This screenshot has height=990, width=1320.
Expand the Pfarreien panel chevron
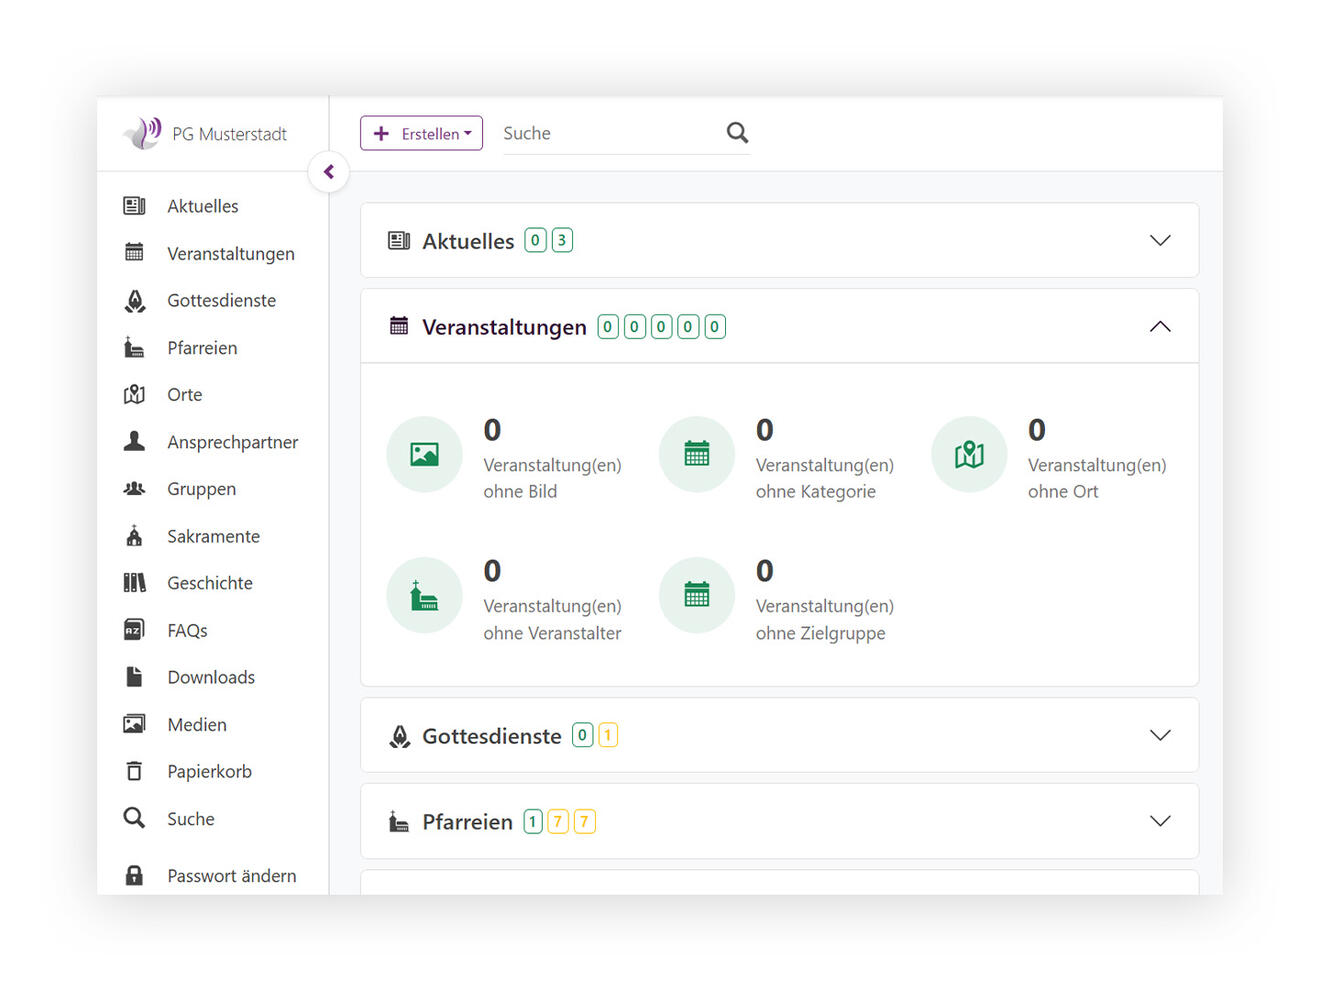coord(1160,821)
